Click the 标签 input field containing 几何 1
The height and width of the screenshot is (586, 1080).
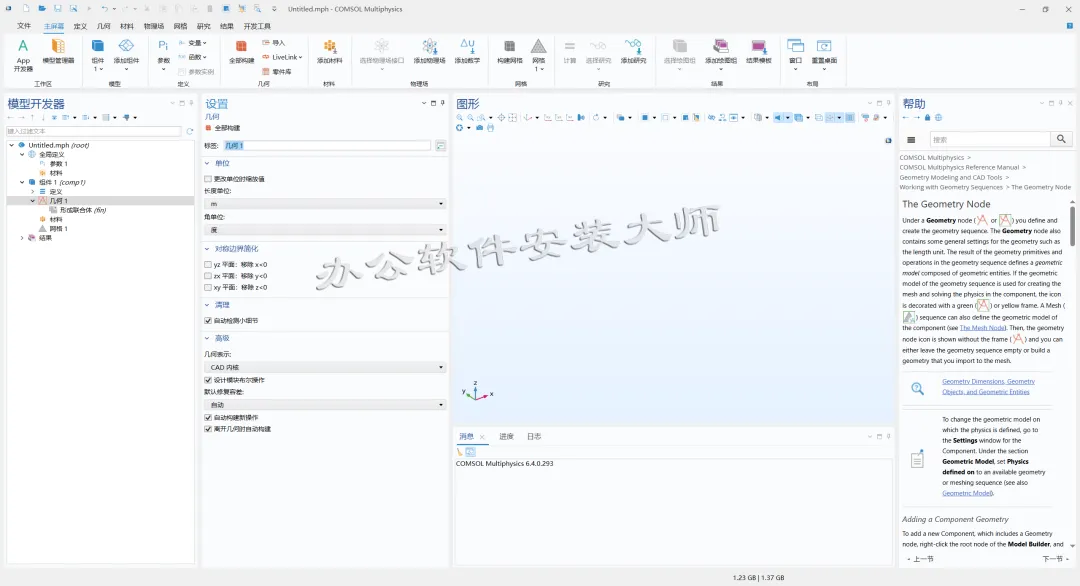click(327, 146)
